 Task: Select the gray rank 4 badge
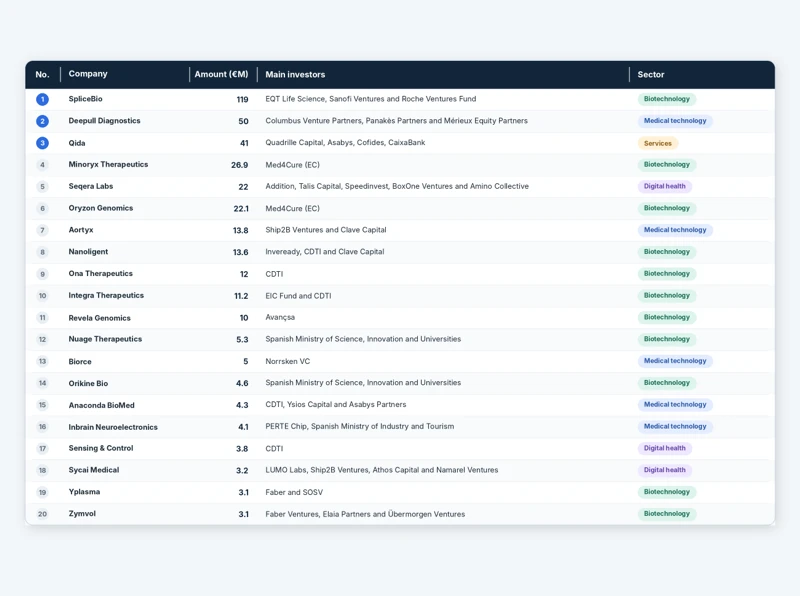point(42,165)
